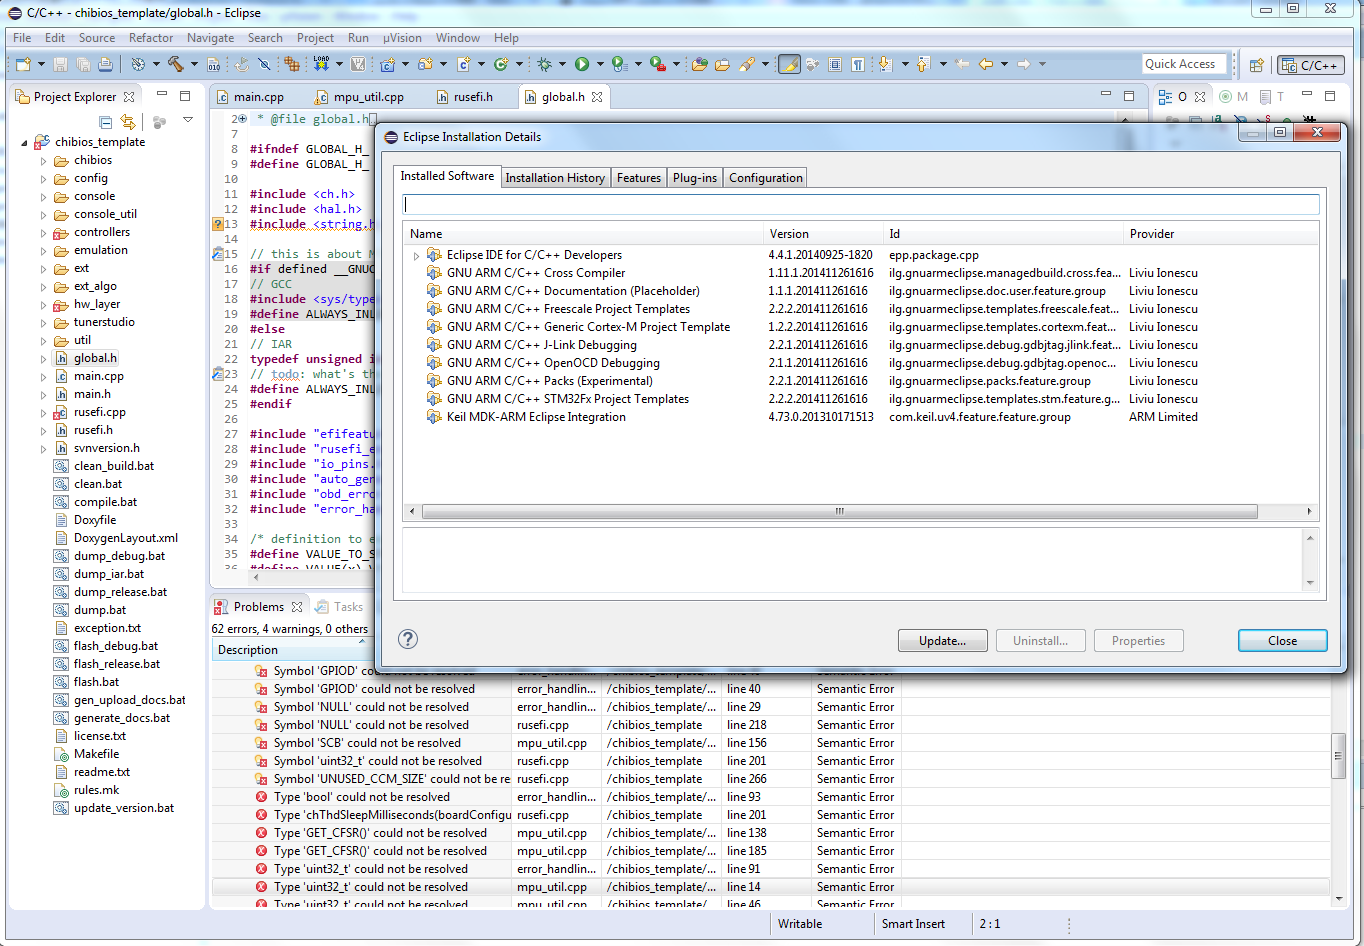Screen dimensions: 1364x946
Task: Switch to the Features tab
Action: (638, 178)
